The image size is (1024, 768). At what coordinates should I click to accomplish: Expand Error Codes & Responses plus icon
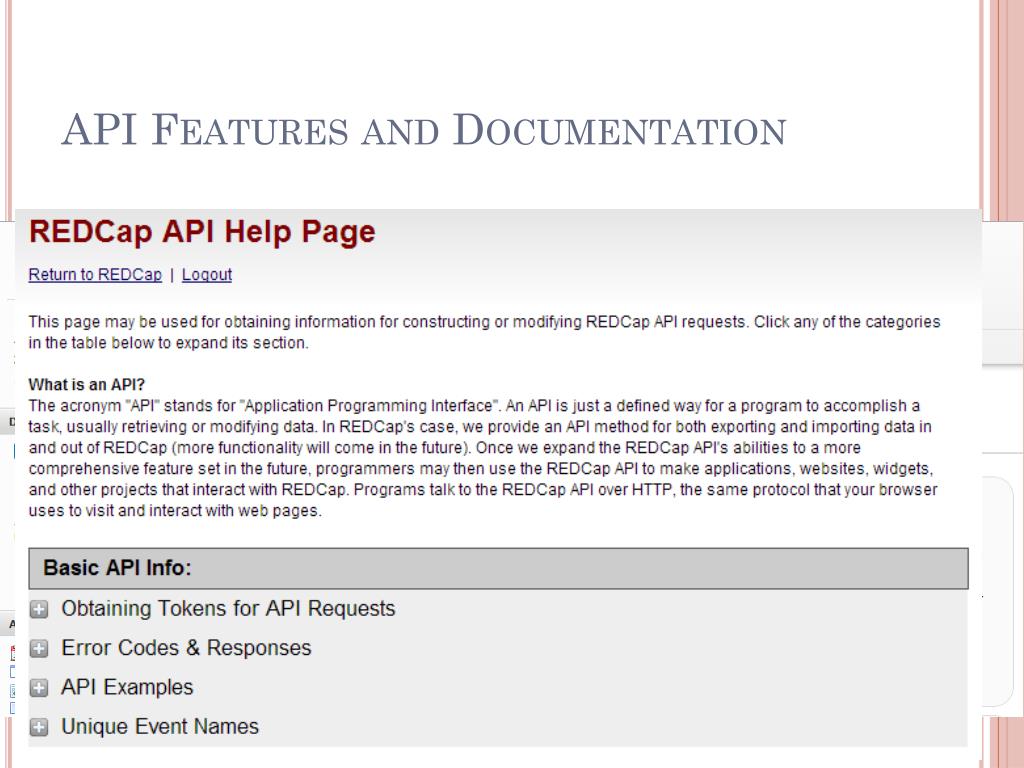39,648
